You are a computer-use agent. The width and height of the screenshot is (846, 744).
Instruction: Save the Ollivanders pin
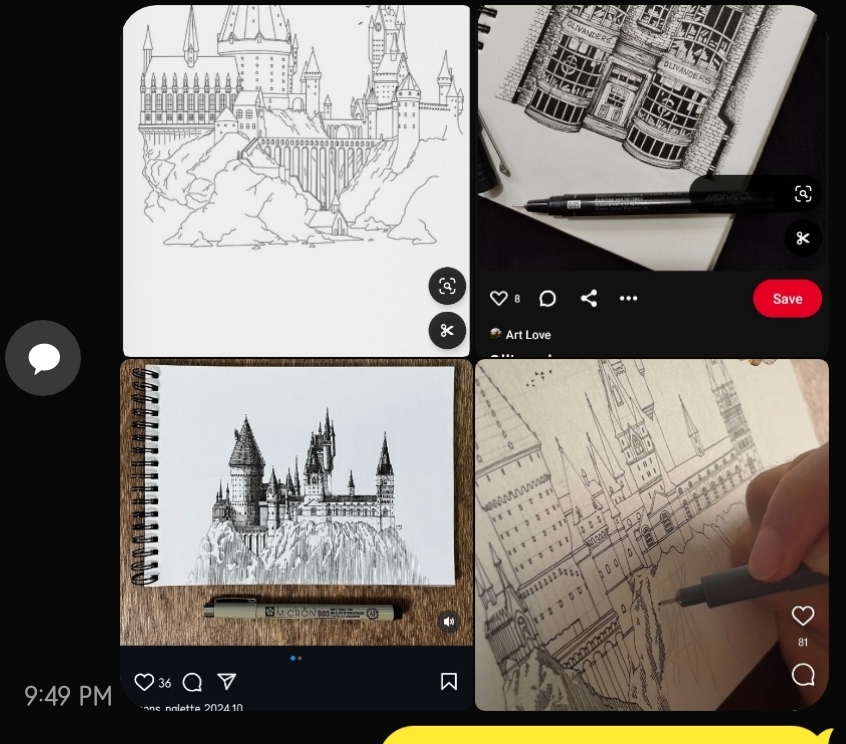pyautogui.click(x=787, y=298)
